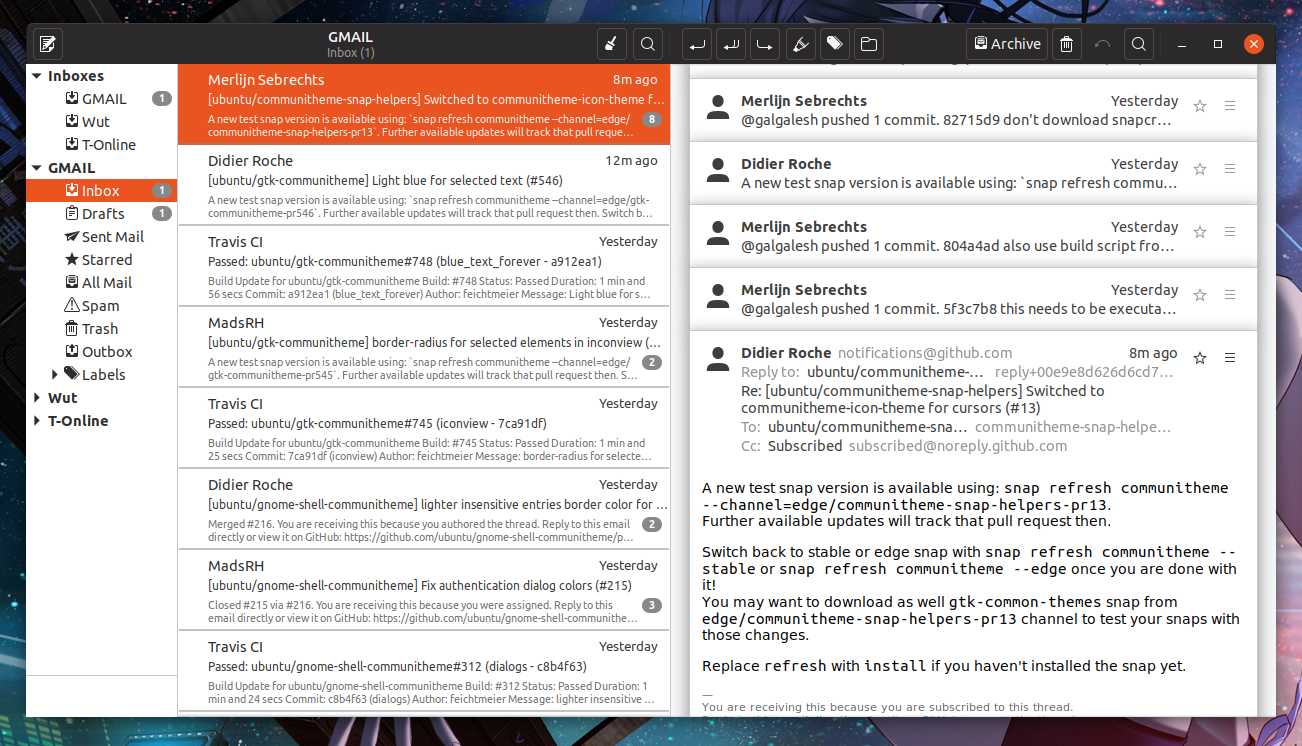Click the undo arrow icon
The width and height of the screenshot is (1302, 746).
pyautogui.click(x=1103, y=44)
